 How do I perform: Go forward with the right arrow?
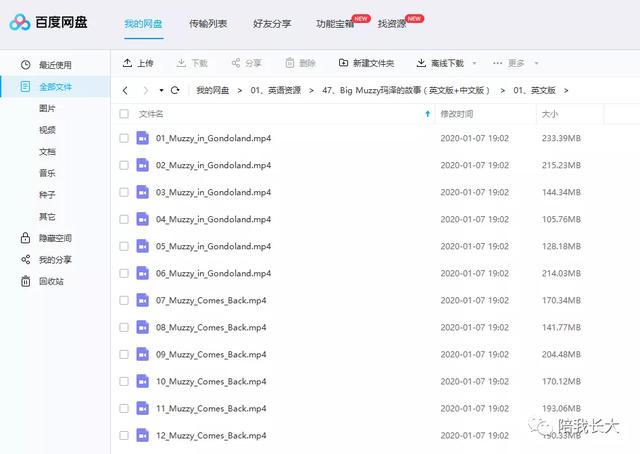[146, 90]
